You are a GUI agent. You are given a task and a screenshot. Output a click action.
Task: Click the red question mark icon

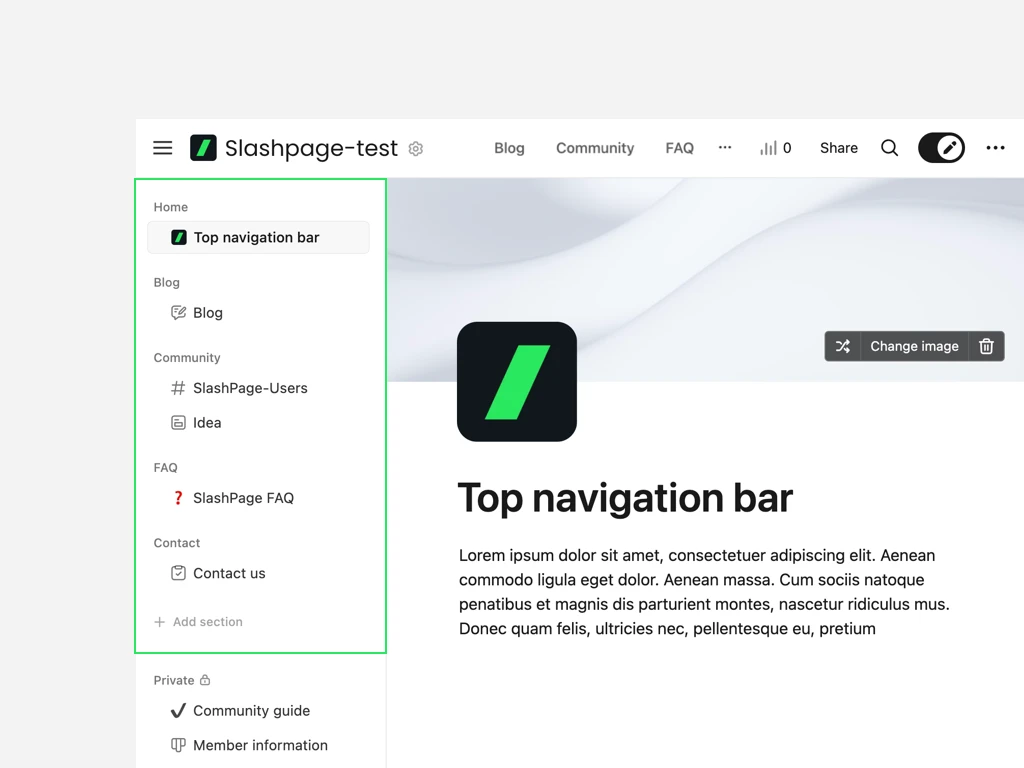coord(178,498)
